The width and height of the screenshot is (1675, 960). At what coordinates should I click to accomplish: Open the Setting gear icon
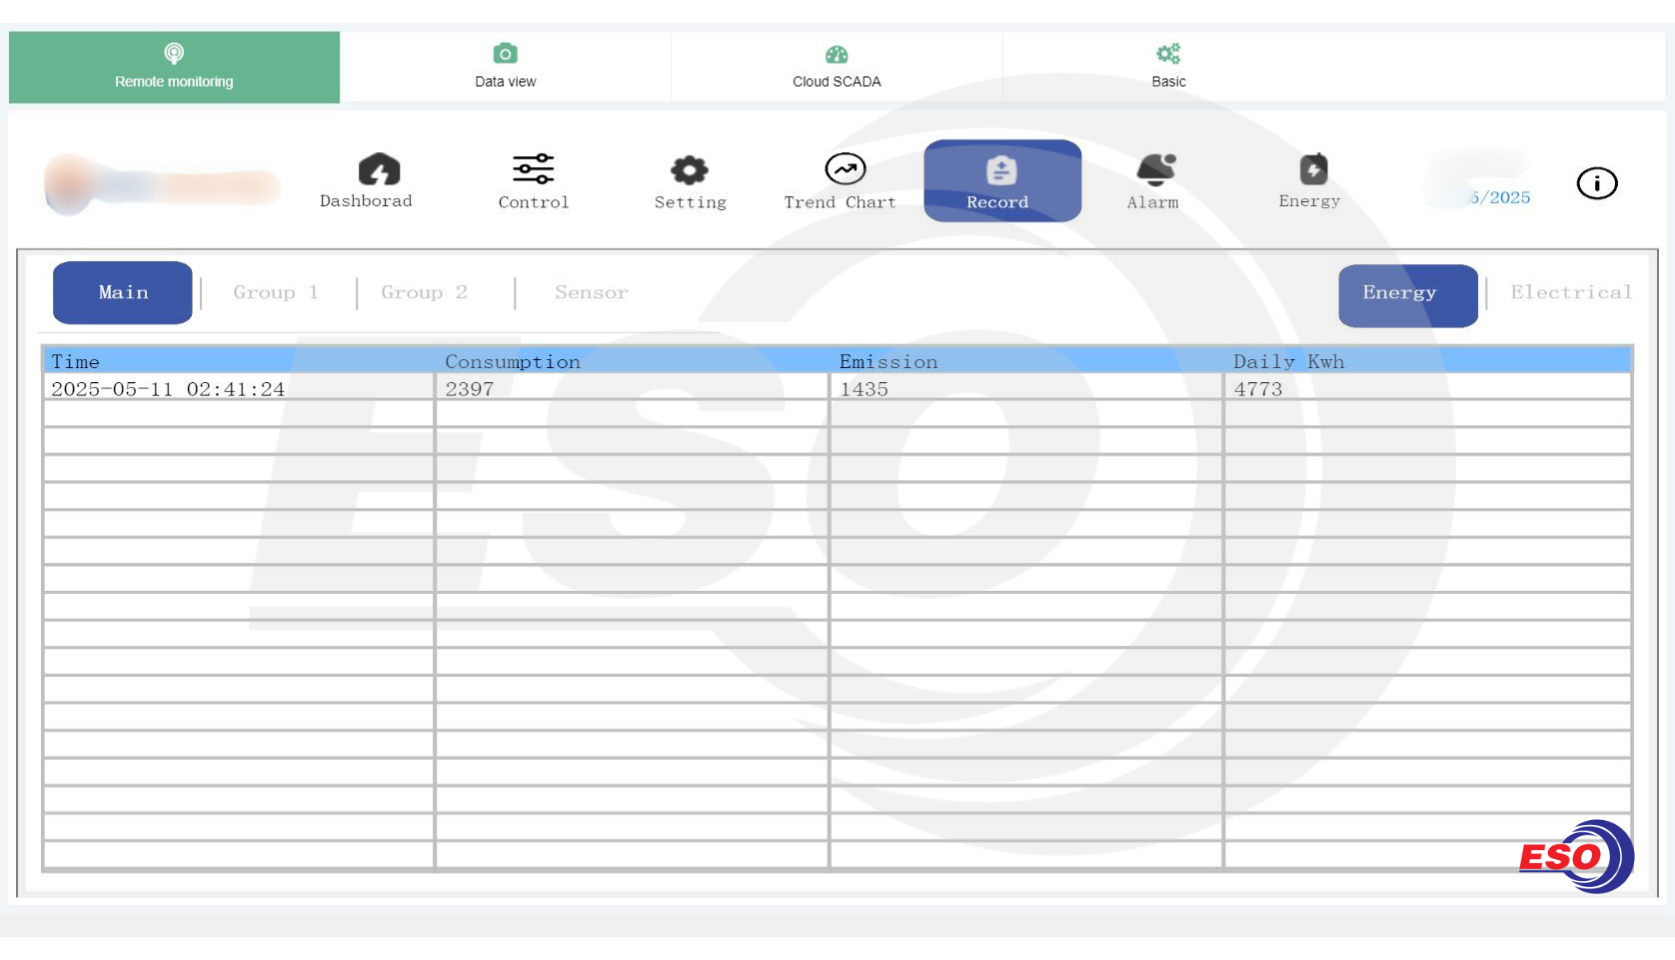click(689, 171)
